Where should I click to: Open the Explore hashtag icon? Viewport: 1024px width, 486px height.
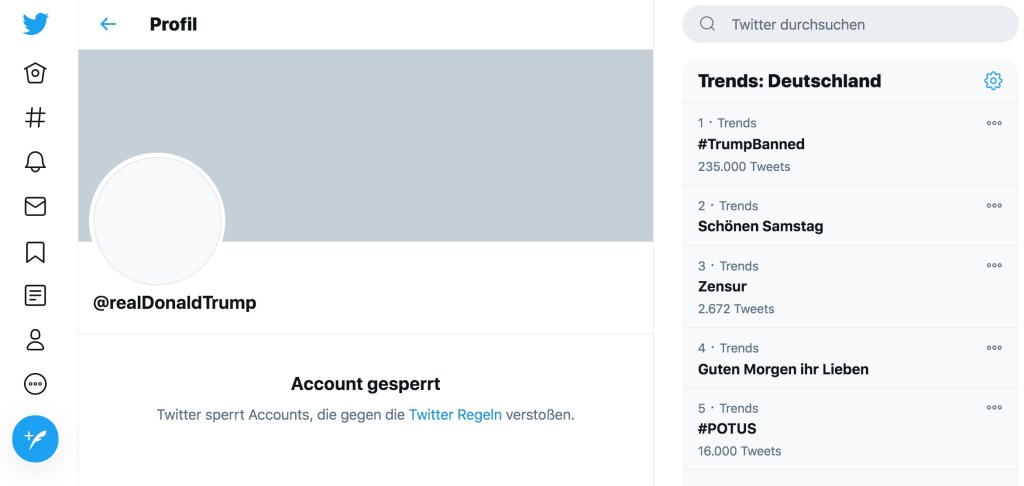tap(35, 117)
